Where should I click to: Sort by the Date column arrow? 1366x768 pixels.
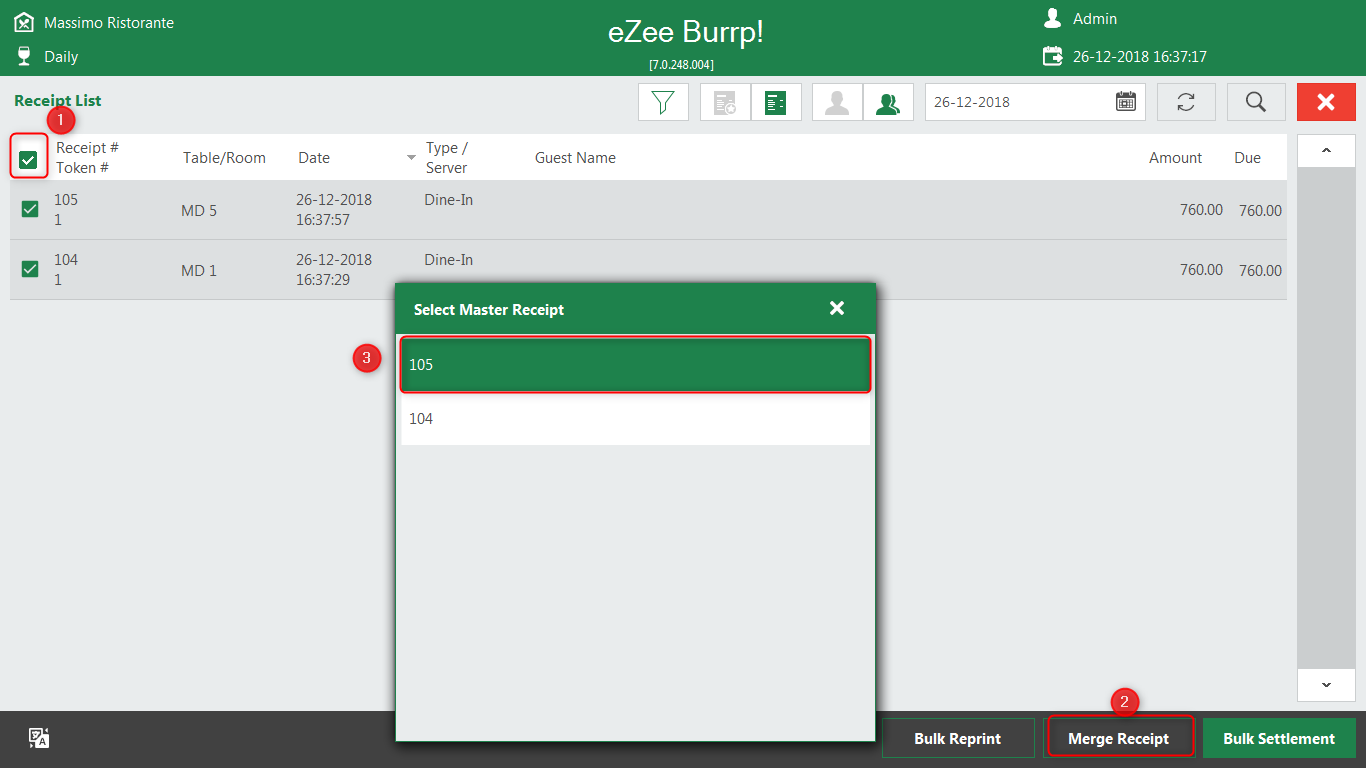click(x=411, y=158)
